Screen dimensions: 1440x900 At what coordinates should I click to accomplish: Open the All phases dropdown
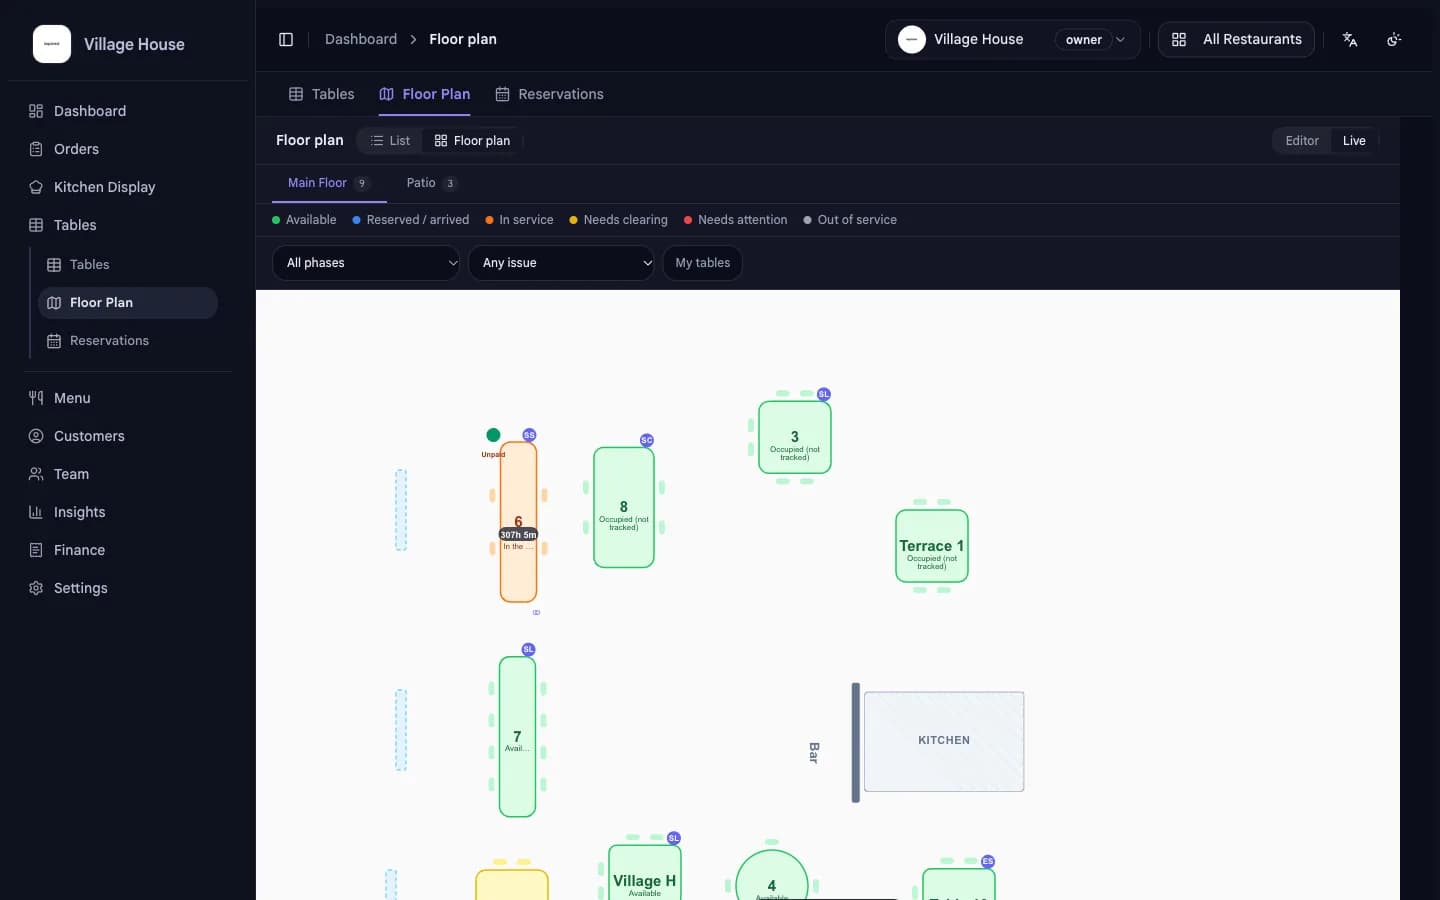tap(366, 263)
